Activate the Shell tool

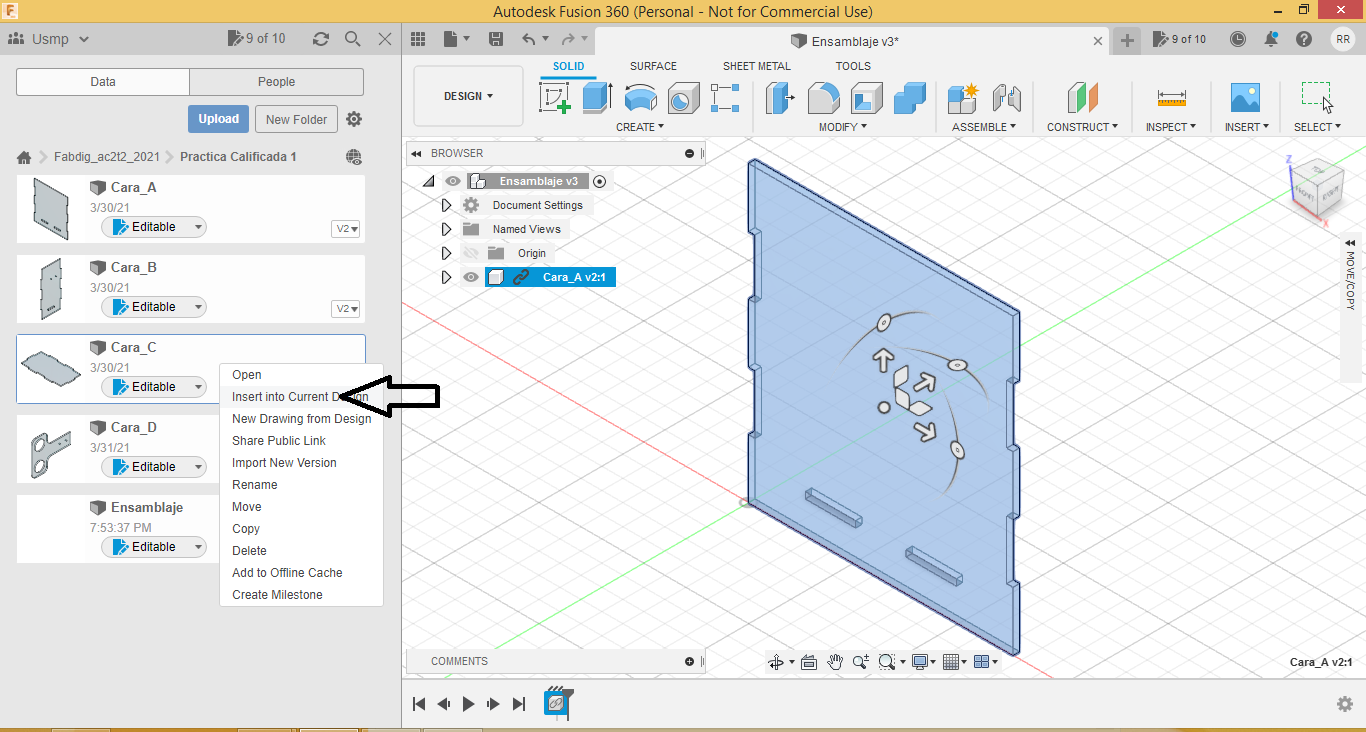point(867,98)
